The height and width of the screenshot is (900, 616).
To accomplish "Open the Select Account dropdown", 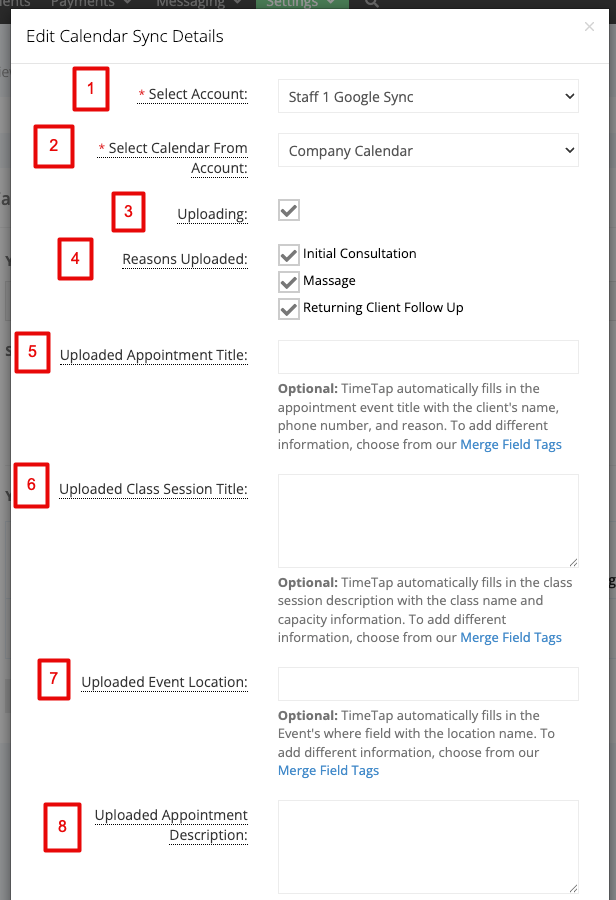I will [x=428, y=96].
